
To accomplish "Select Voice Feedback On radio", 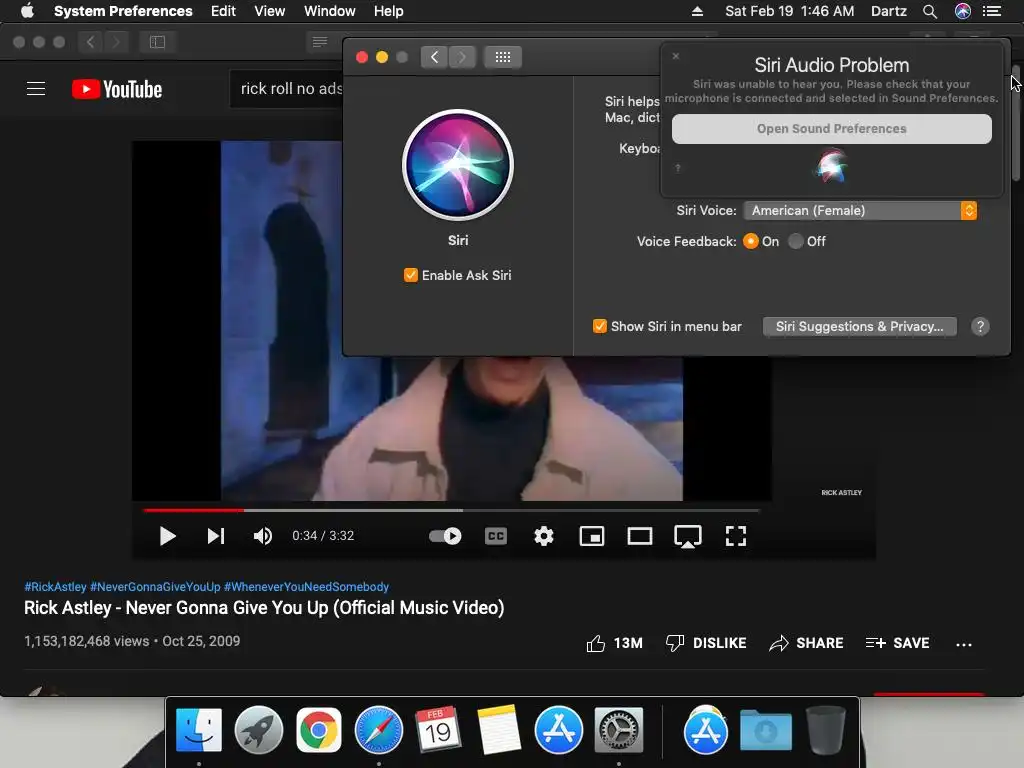I will tap(751, 241).
